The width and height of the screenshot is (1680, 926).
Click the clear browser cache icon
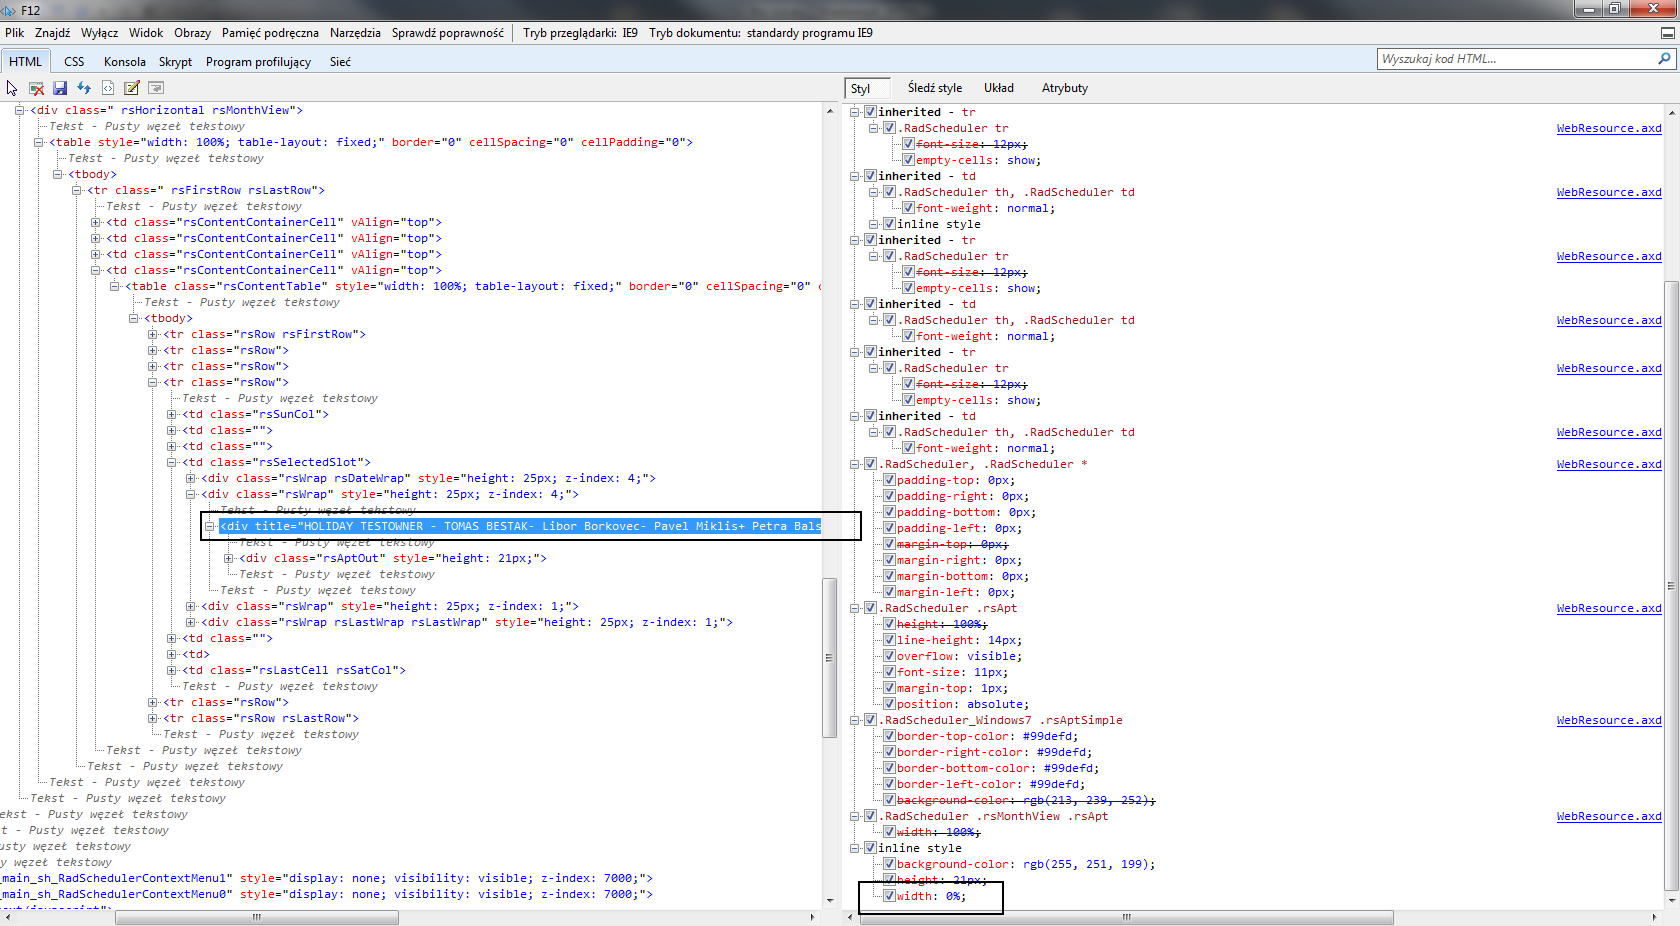[36, 88]
